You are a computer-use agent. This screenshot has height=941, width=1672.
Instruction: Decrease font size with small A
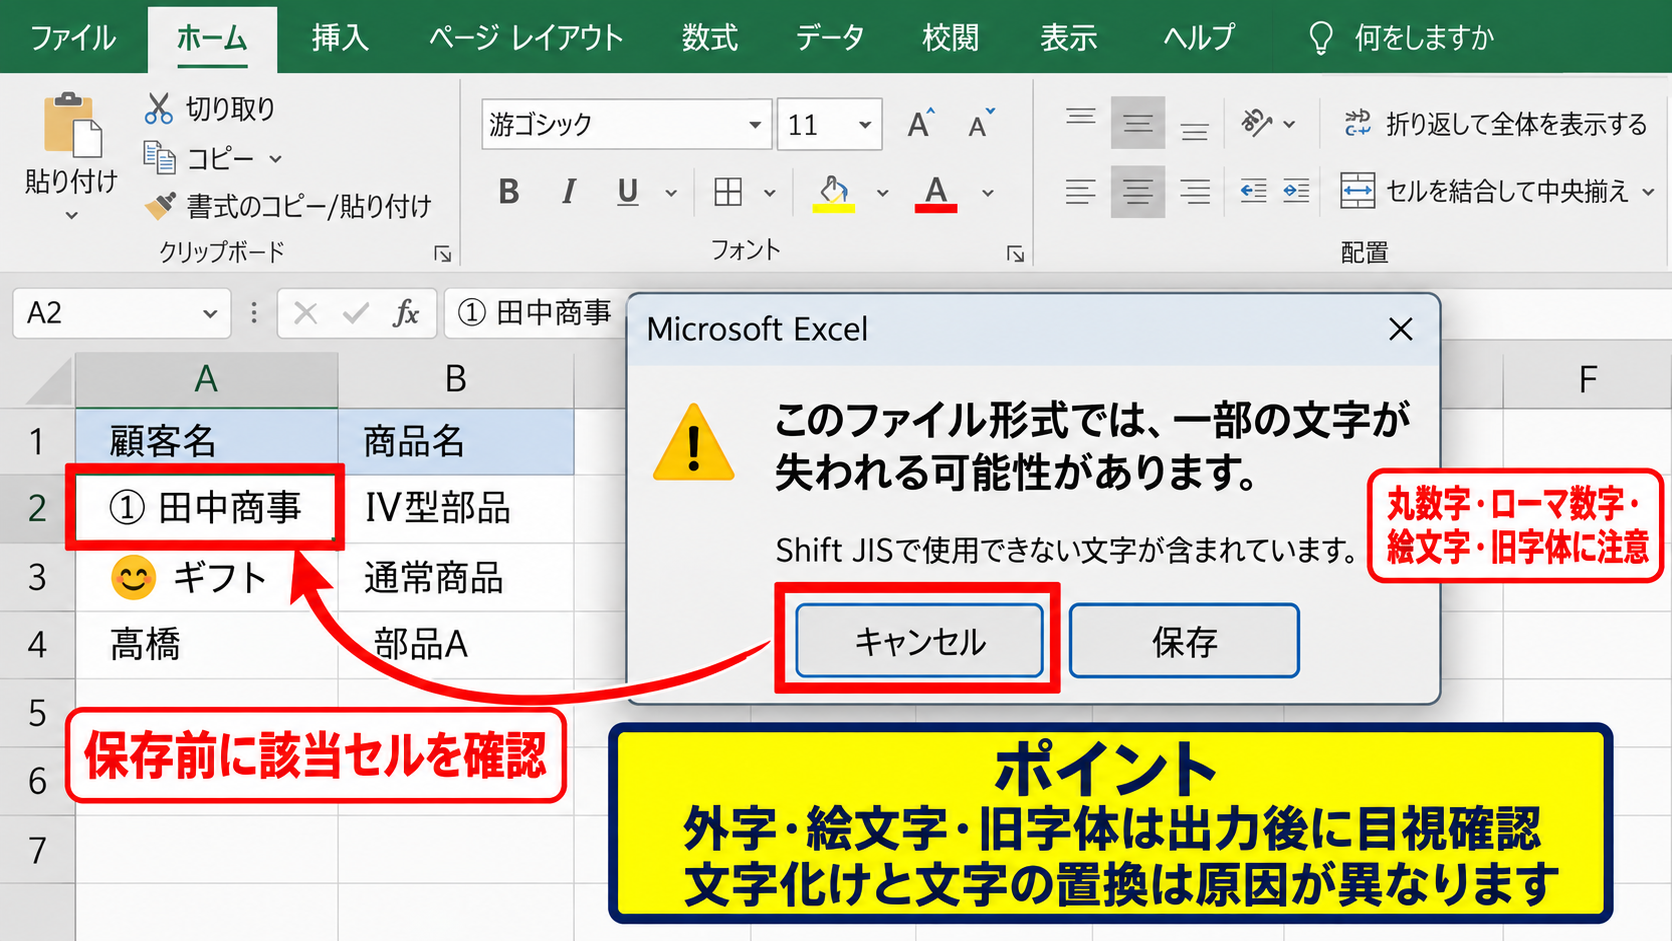coord(981,124)
